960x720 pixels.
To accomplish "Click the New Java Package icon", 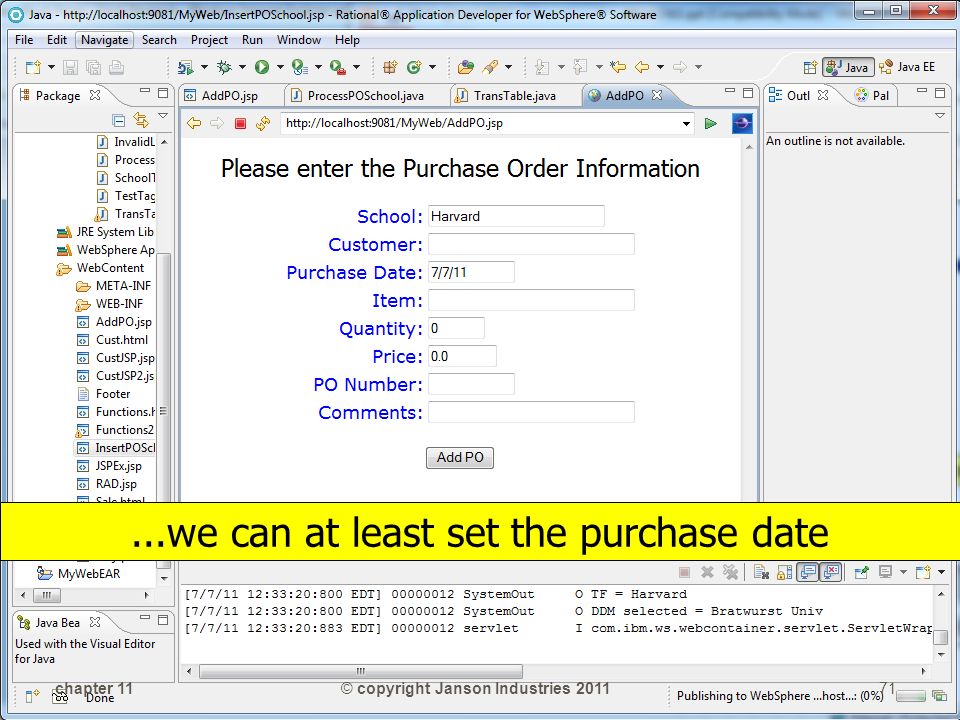I will 390,67.
